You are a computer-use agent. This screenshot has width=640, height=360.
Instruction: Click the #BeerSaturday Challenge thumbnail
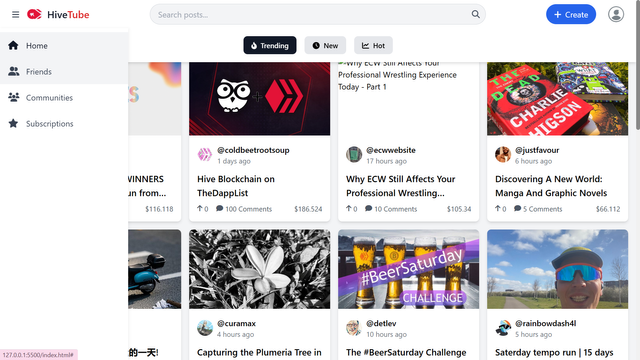coord(409,269)
